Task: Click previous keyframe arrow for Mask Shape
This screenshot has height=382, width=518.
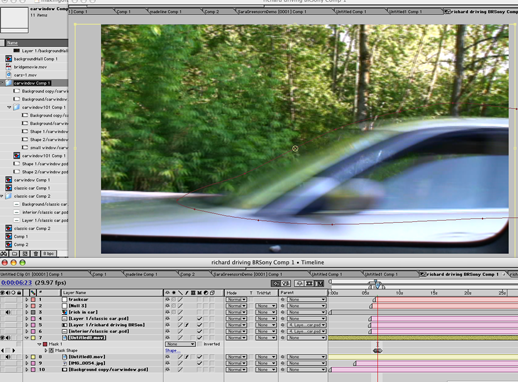Action: click(x=3, y=350)
